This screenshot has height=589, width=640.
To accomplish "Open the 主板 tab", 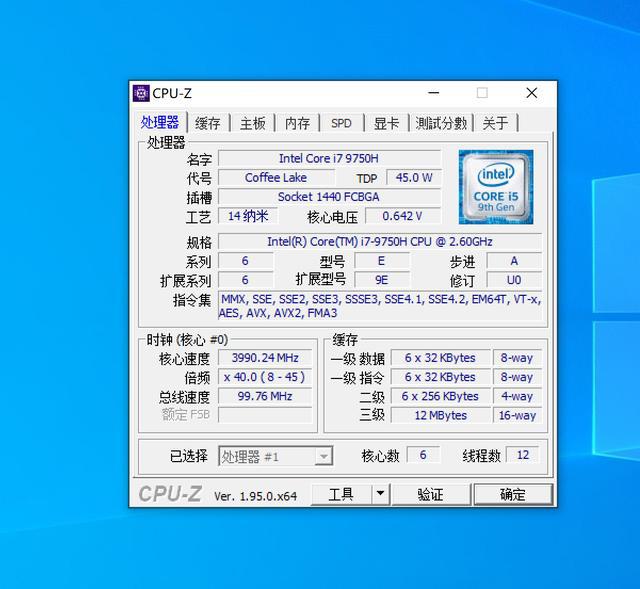I will pos(253,123).
